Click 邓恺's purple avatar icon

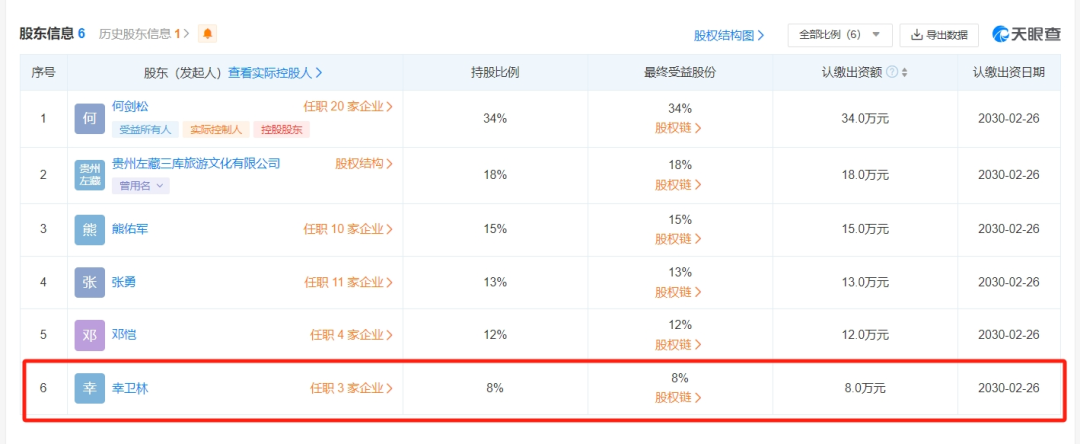[89, 335]
